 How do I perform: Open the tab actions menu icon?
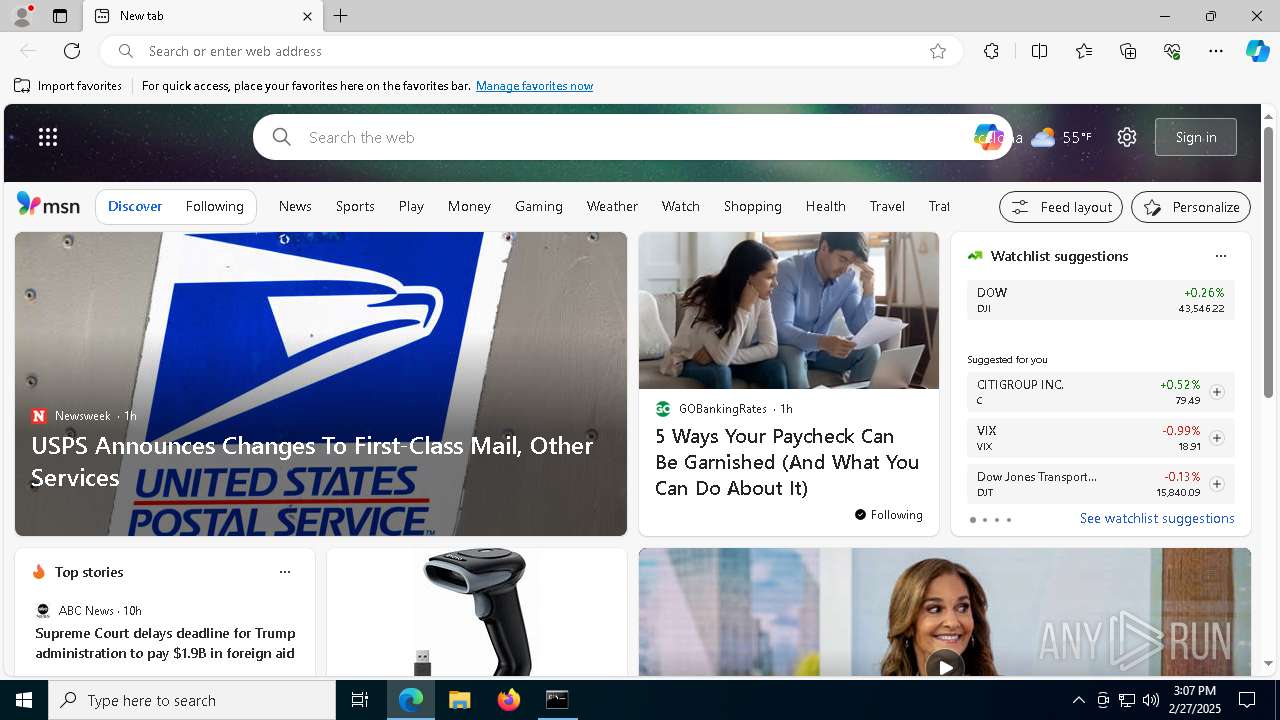60,16
